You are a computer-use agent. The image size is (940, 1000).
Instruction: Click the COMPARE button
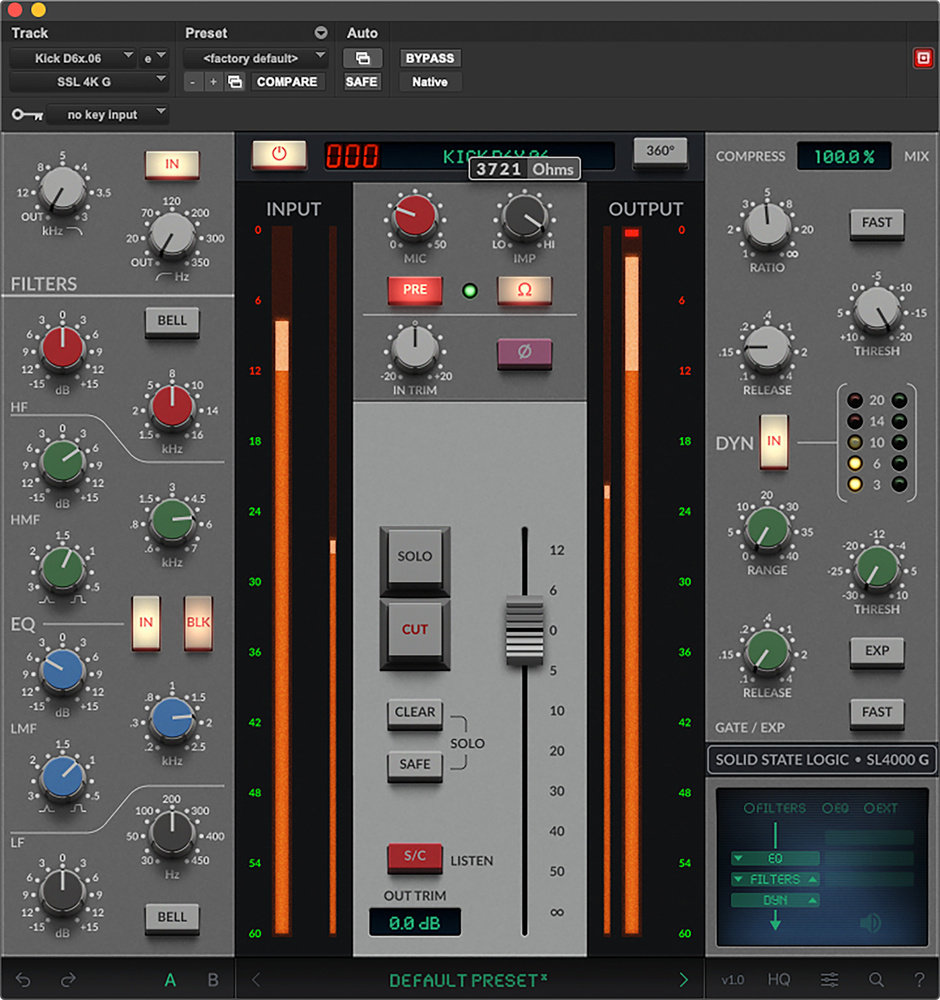(287, 82)
